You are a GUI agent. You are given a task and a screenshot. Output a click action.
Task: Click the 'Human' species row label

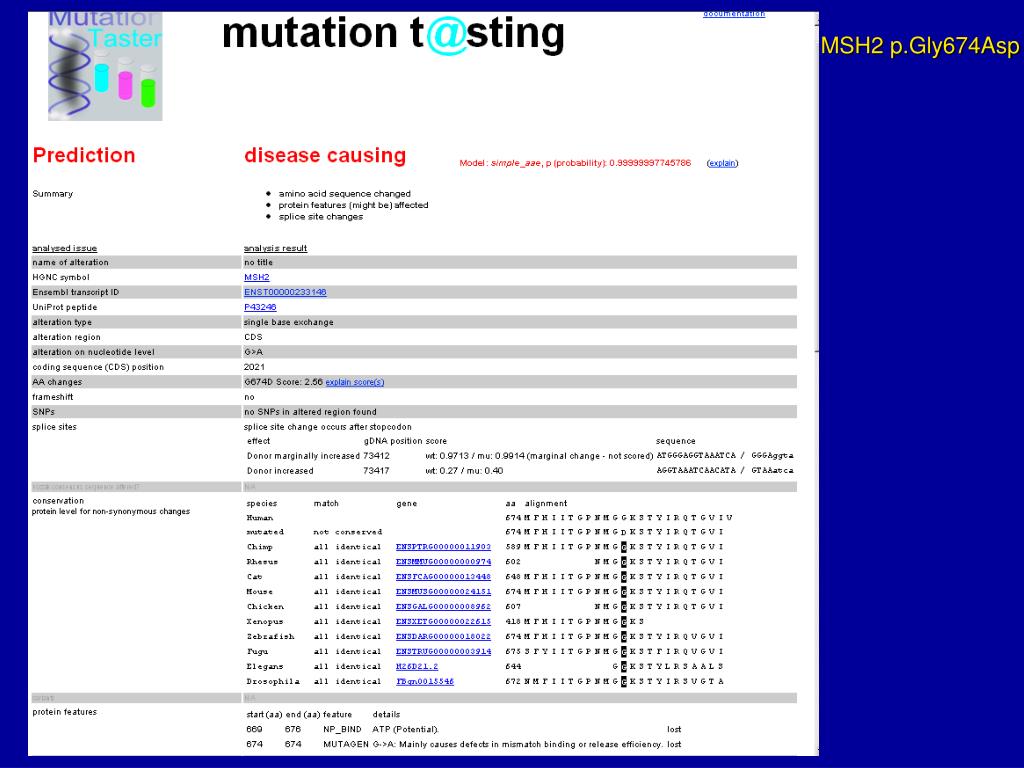(x=260, y=519)
